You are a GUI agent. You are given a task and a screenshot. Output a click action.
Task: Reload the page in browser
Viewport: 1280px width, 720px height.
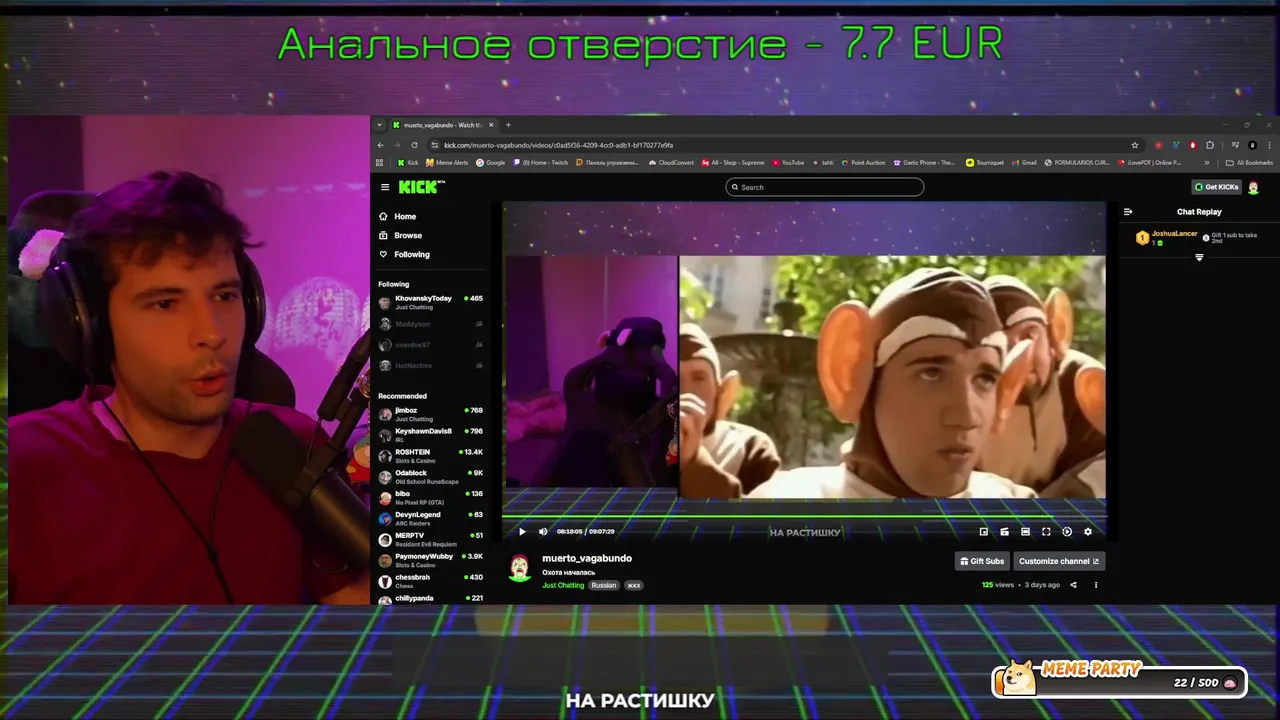point(414,145)
